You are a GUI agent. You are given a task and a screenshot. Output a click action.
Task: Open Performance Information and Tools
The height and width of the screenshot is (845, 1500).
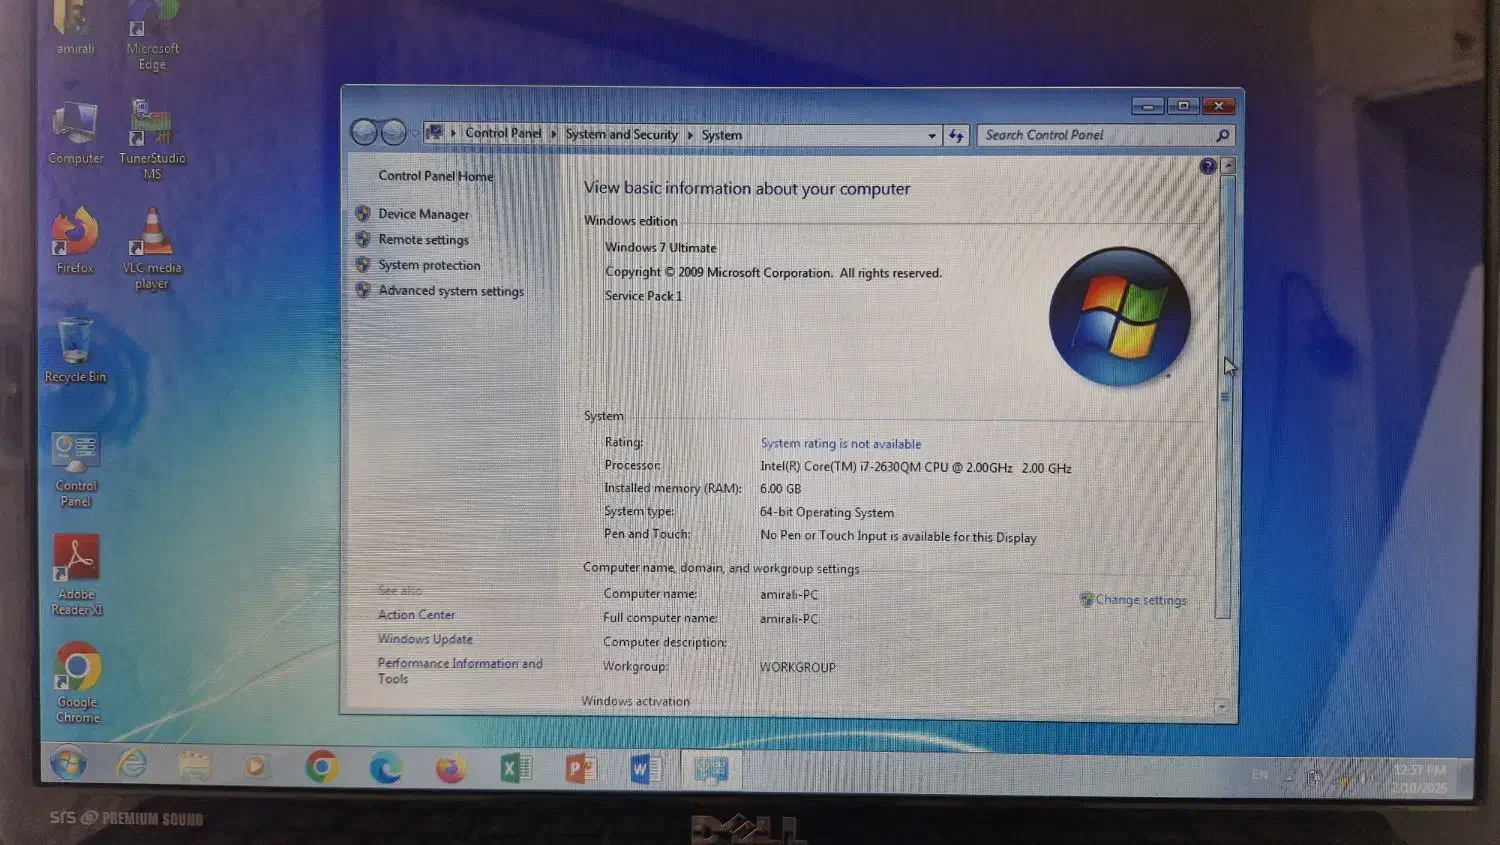pyautogui.click(x=460, y=671)
